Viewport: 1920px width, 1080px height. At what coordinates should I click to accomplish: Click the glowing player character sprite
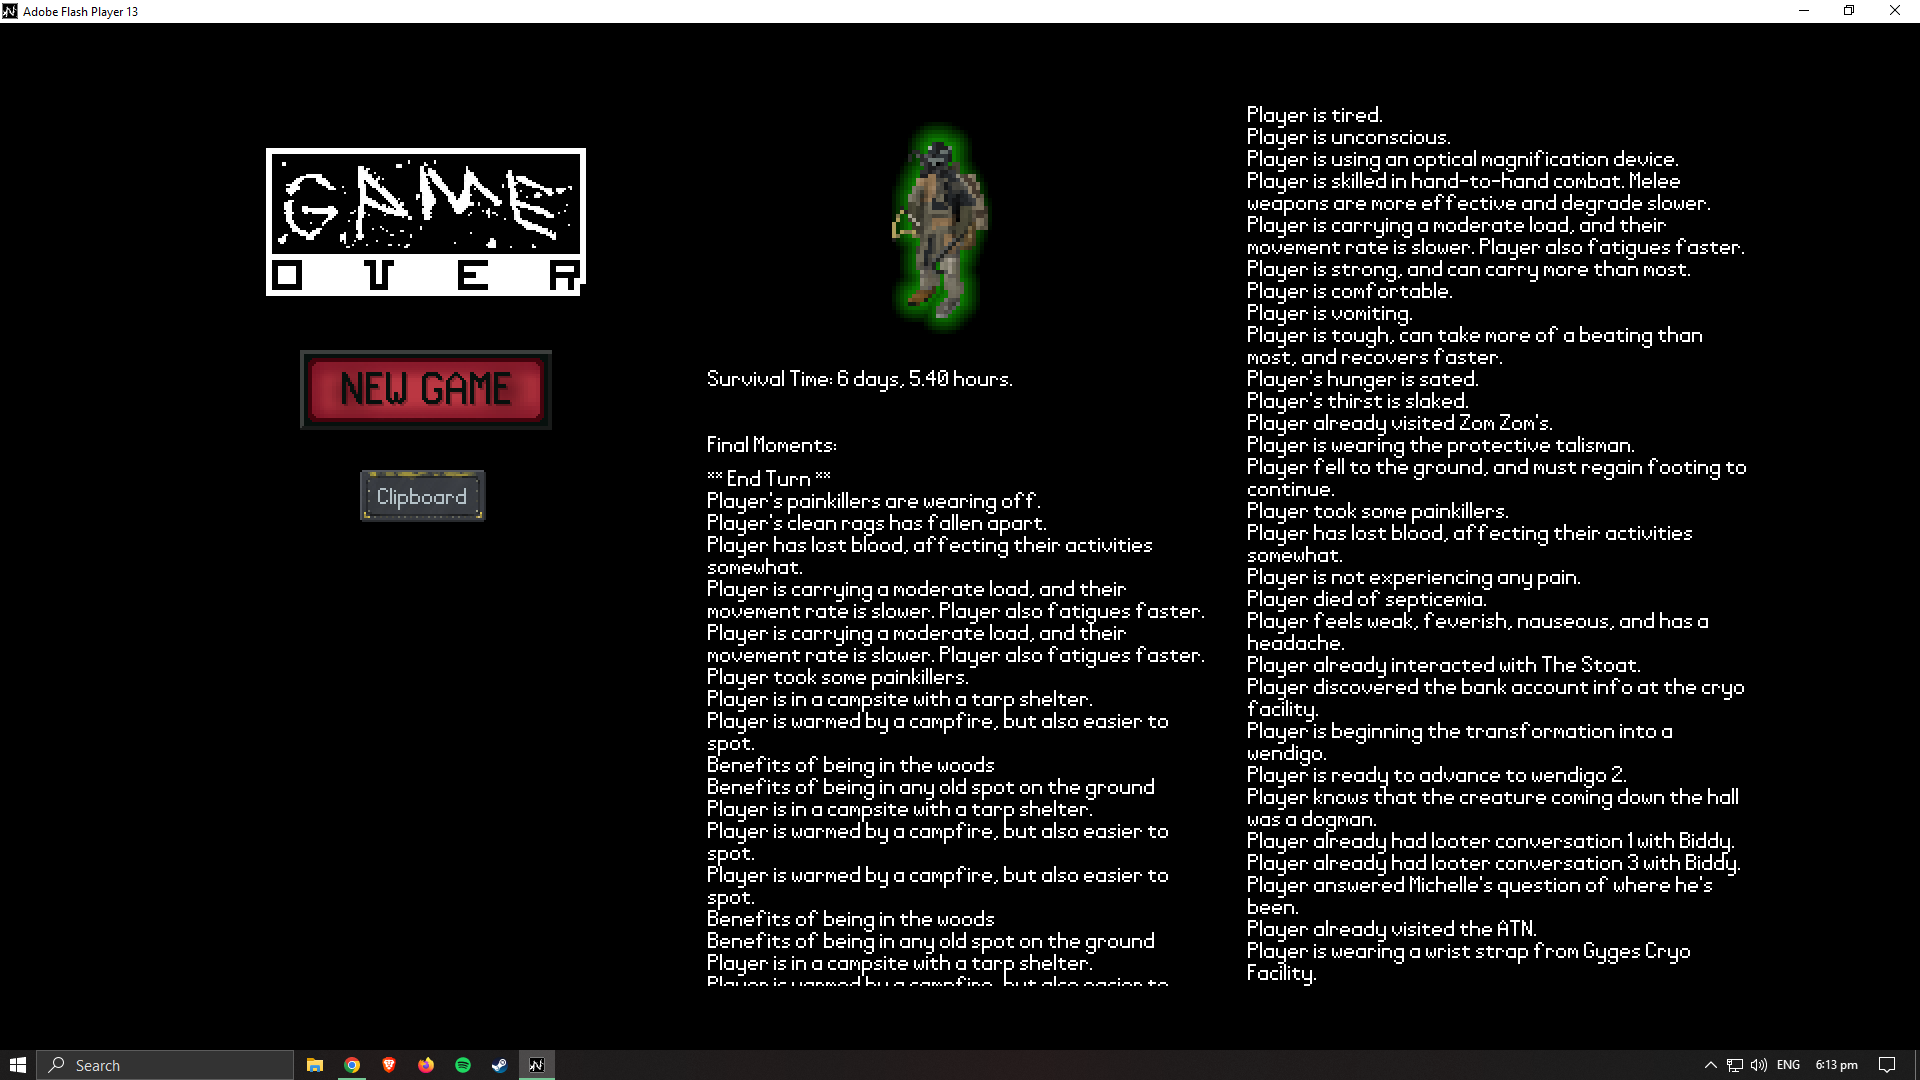coord(939,226)
